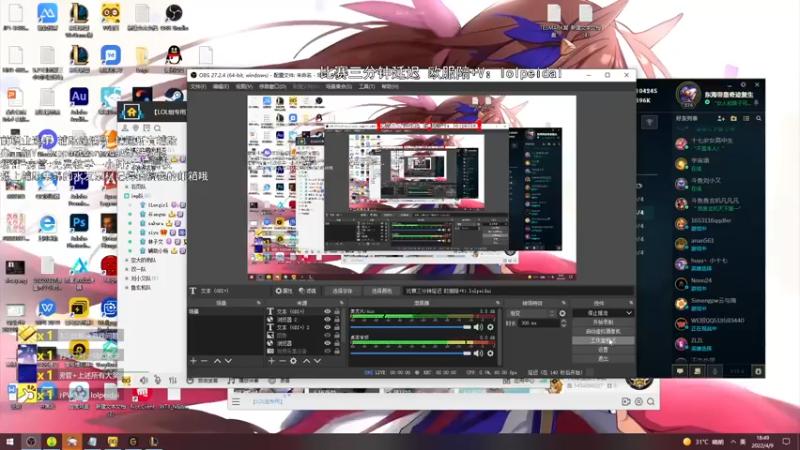Viewport: 800px width, 450px height.
Task: Open transition properties gear next to 渐变
Action: pos(562,313)
